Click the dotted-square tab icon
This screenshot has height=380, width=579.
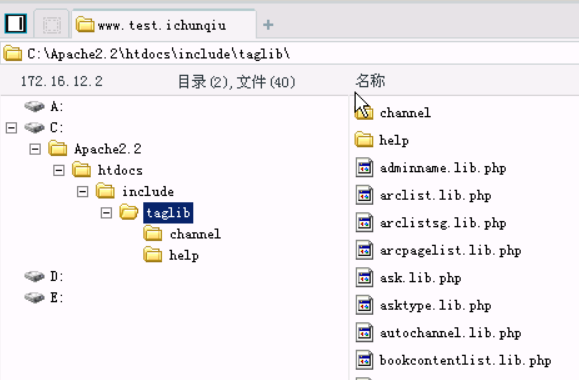click(51, 25)
